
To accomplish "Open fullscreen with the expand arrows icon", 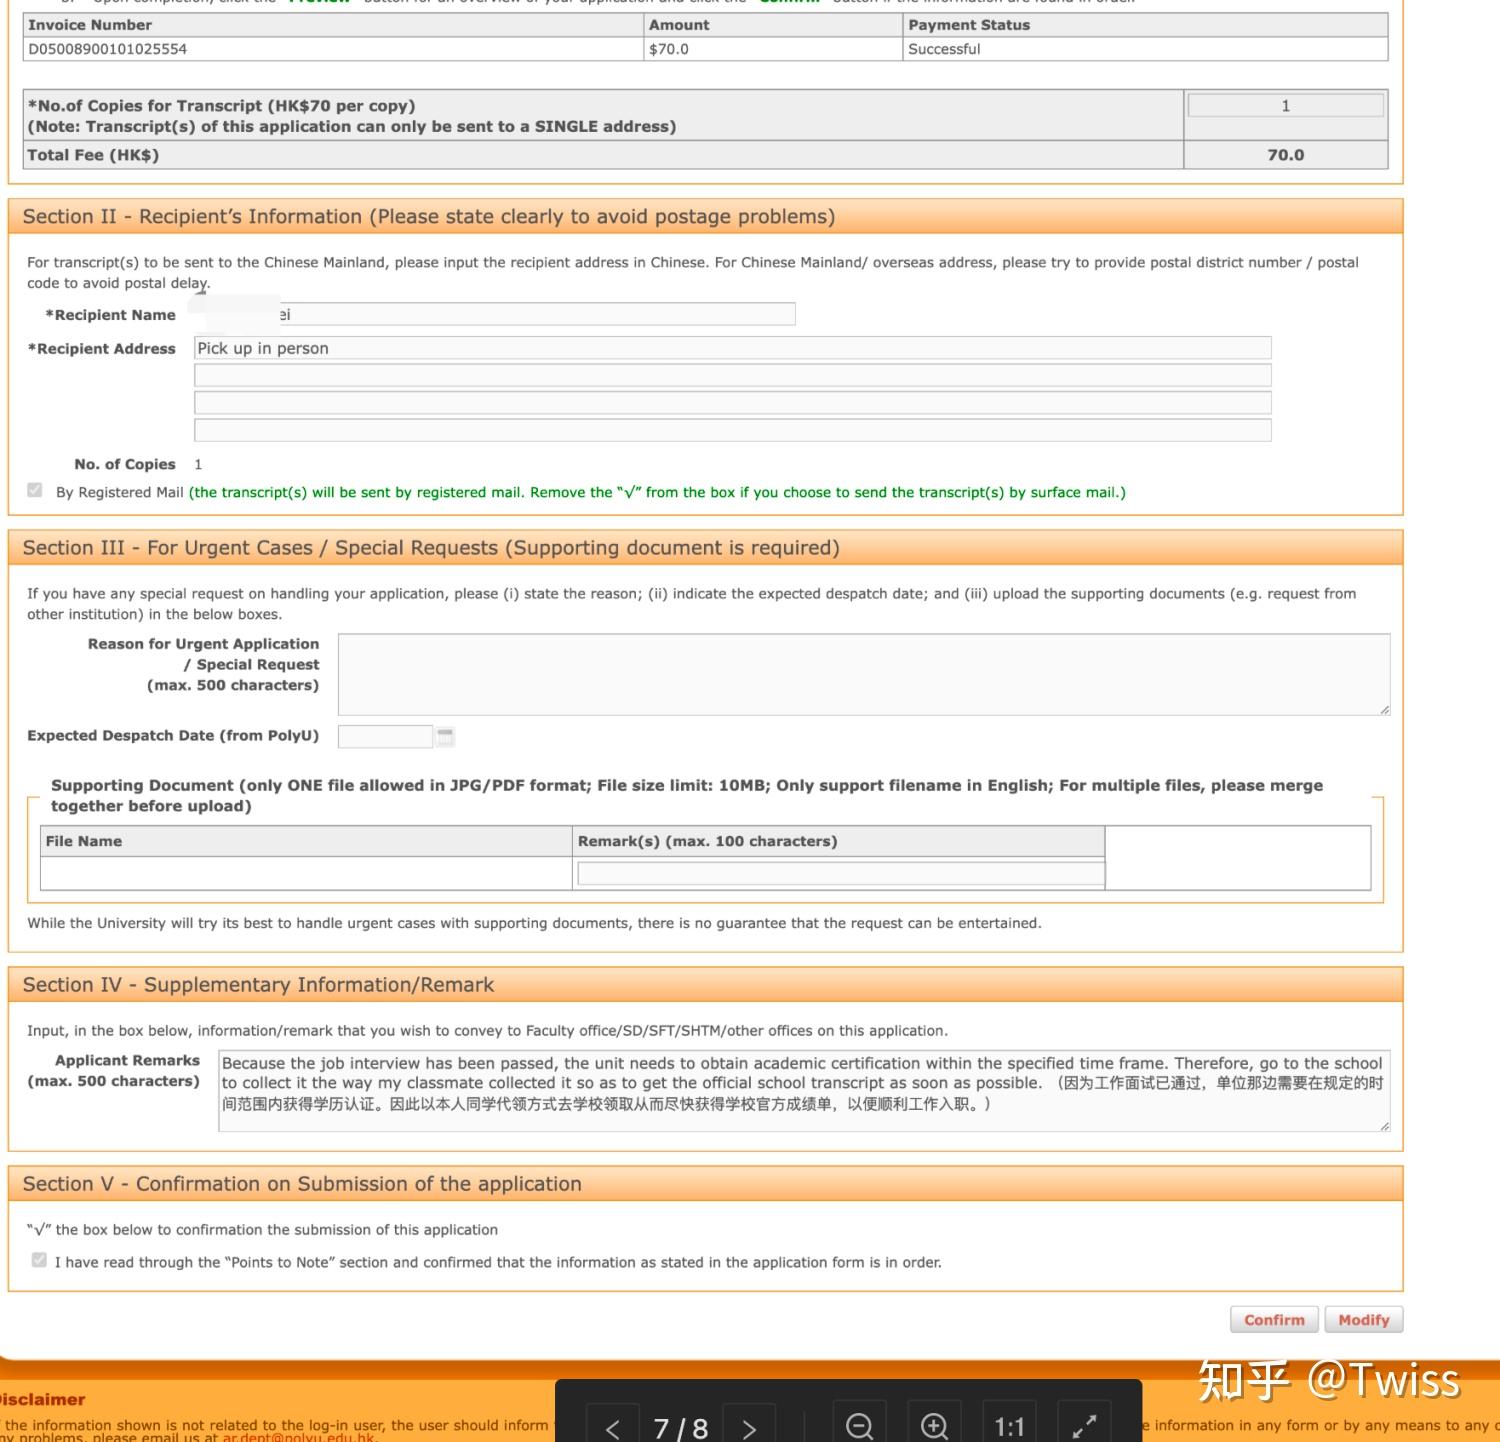I will tap(1084, 1425).
